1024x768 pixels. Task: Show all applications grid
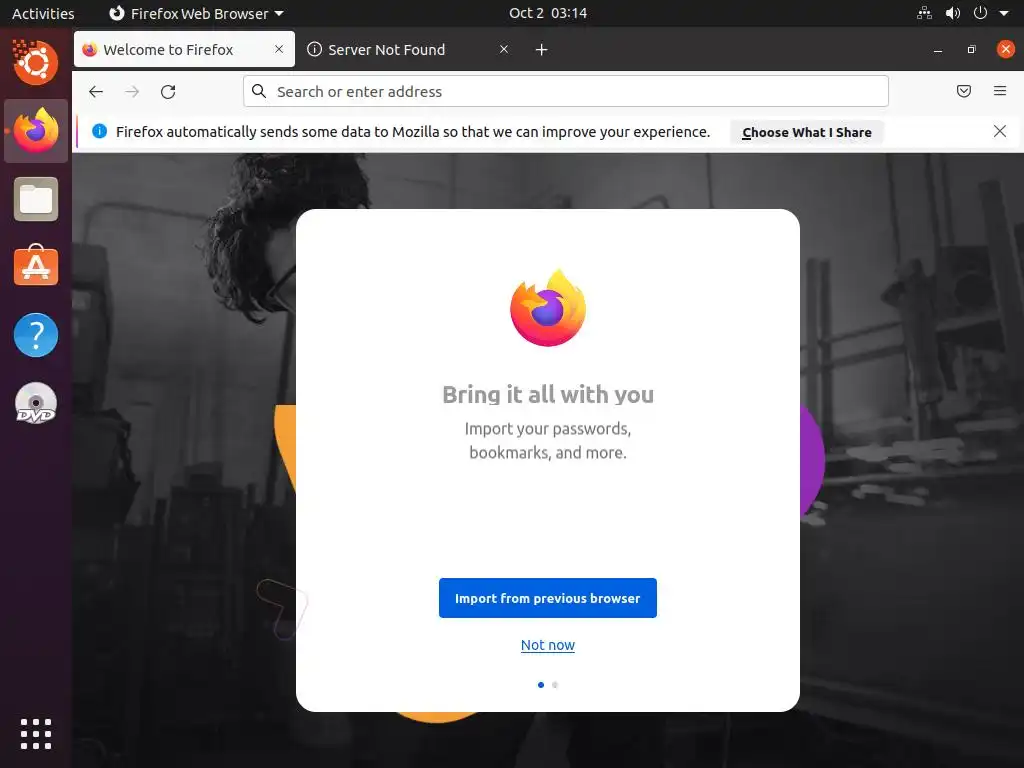pos(36,734)
